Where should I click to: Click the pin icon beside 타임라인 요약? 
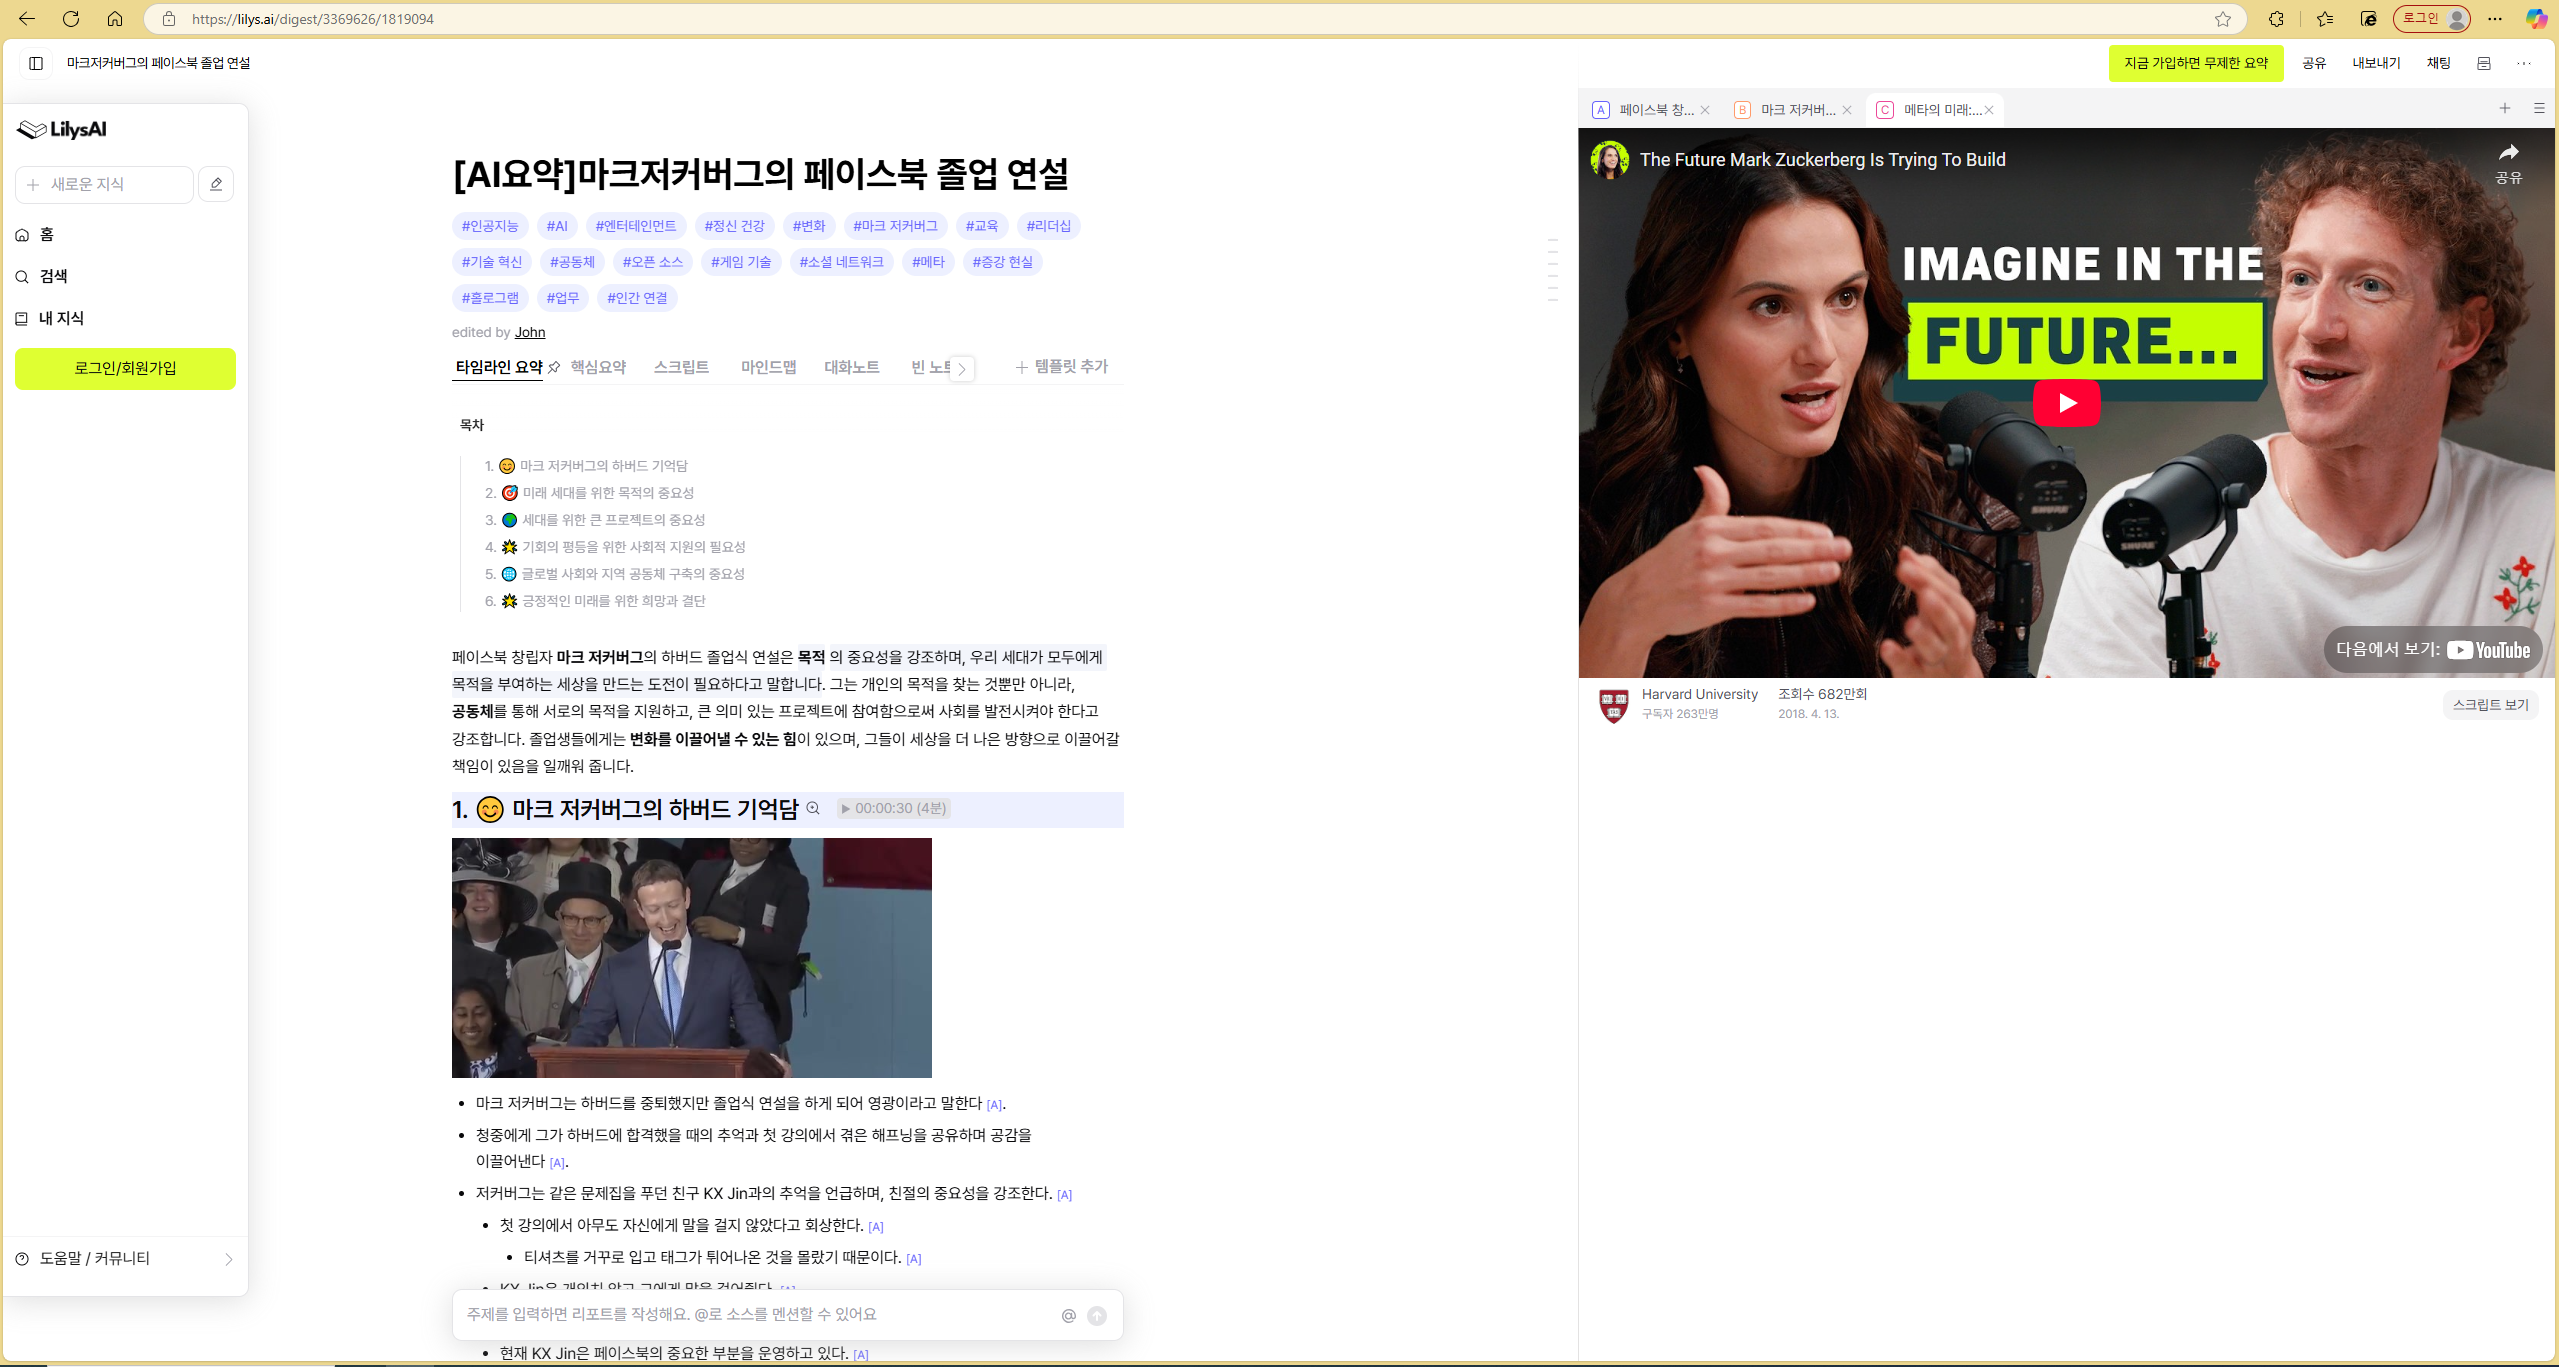pos(554,367)
